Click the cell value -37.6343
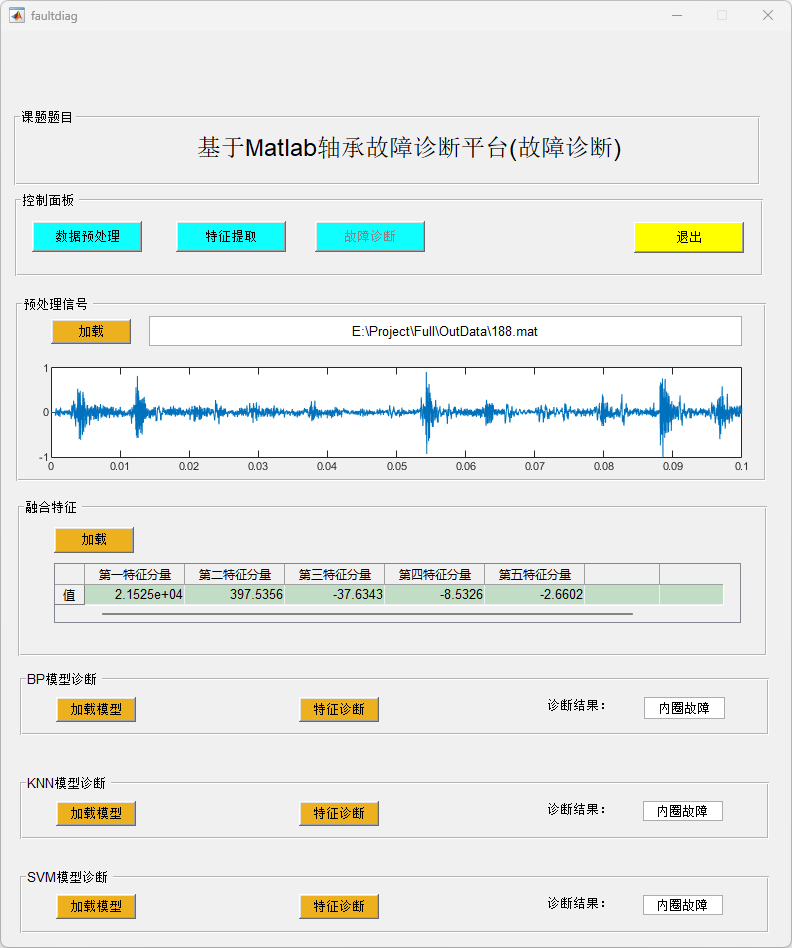The image size is (792, 948). (x=334, y=594)
